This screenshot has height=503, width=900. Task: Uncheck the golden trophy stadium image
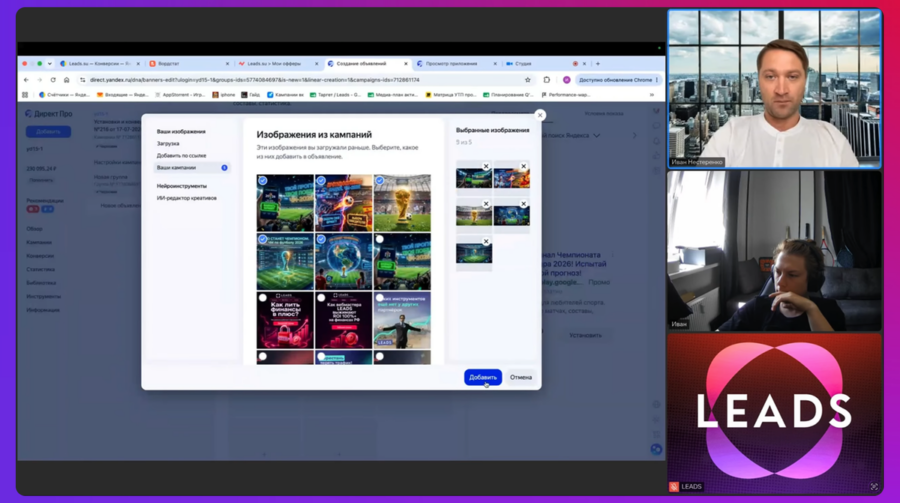point(379,180)
